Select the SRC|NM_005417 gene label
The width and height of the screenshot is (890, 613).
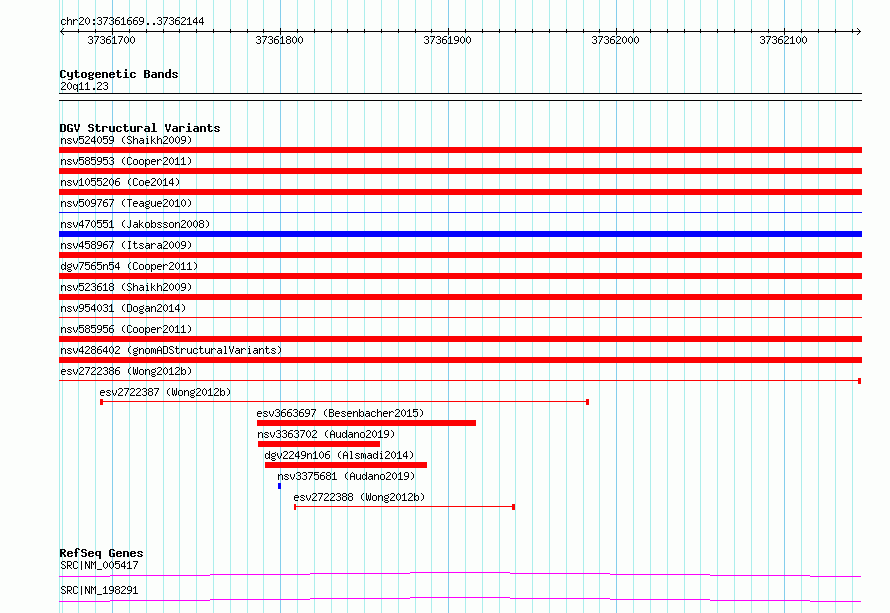pos(99,565)
